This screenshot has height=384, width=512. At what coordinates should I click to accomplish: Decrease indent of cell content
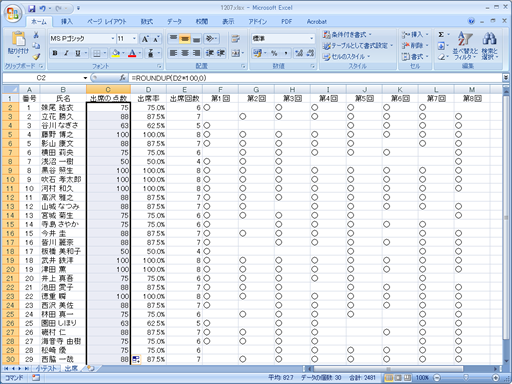pos(209,53)
